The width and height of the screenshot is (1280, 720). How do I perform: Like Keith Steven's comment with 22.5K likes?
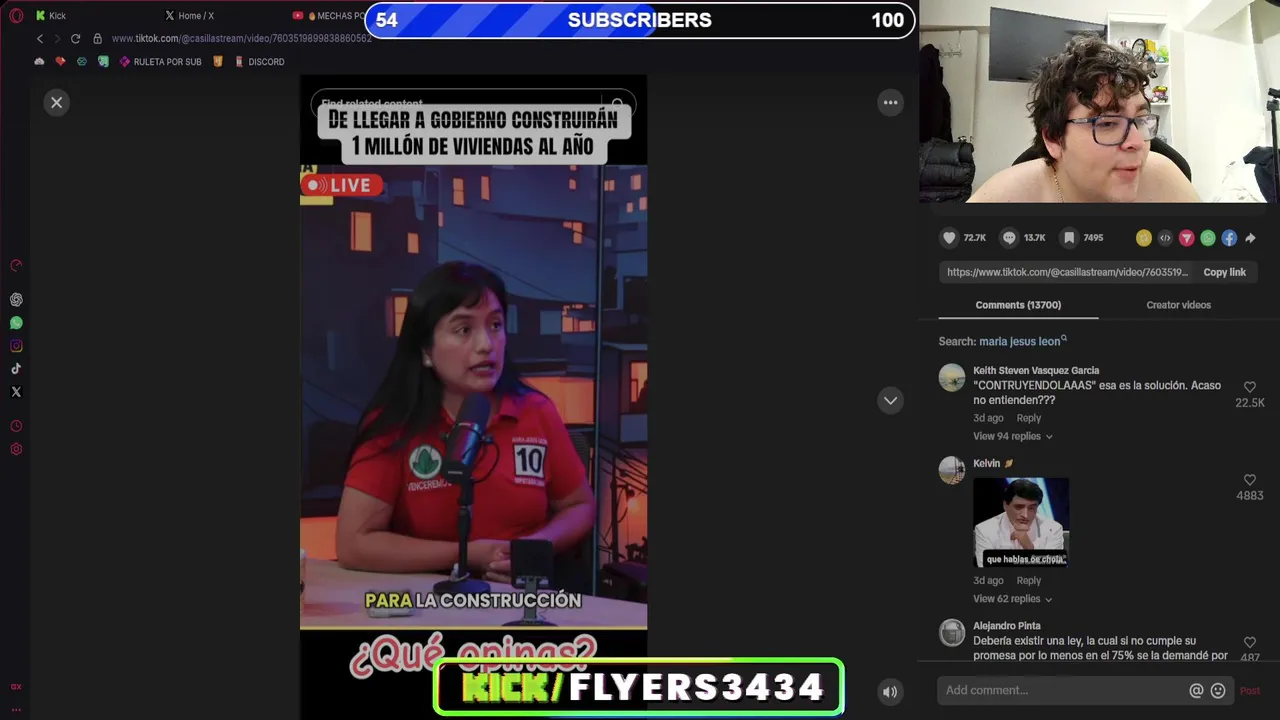pyautogui.click(x=1249, y=387)
